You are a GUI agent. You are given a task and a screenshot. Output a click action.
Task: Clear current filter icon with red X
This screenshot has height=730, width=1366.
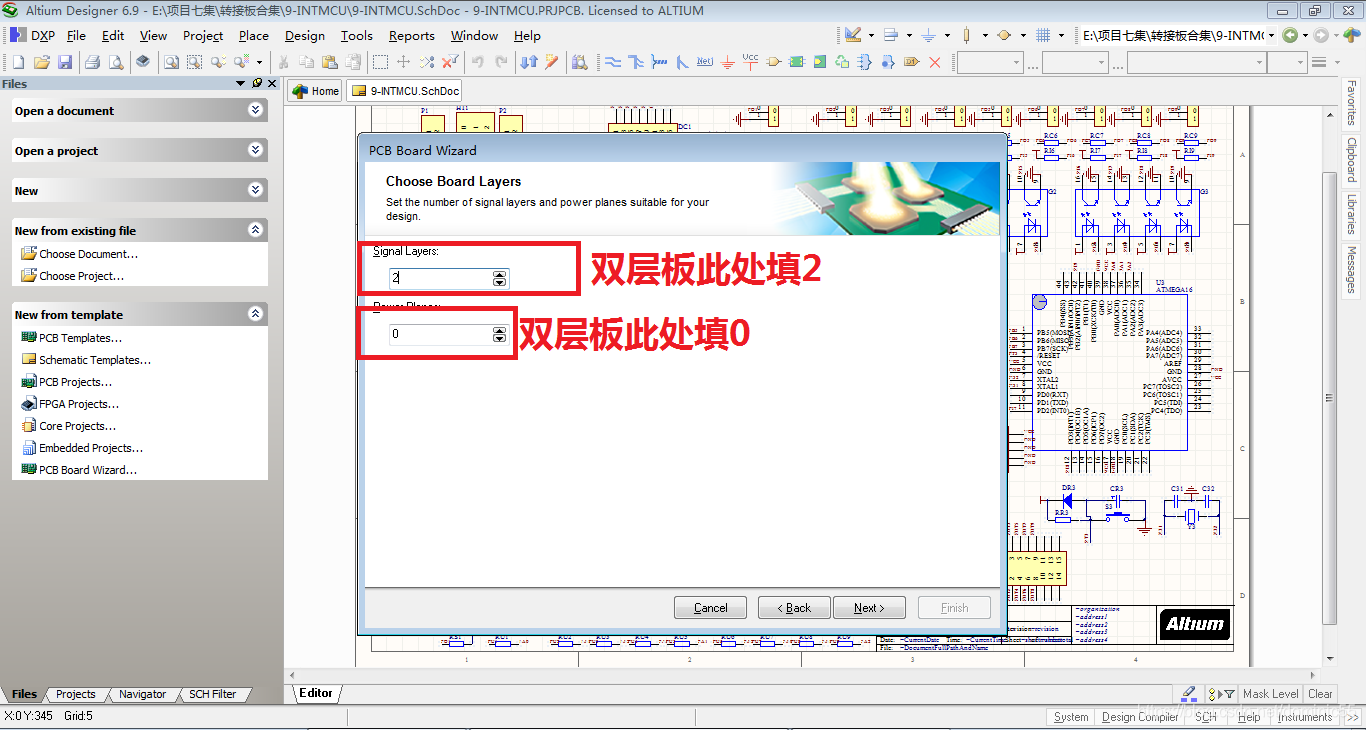(450, 62)
